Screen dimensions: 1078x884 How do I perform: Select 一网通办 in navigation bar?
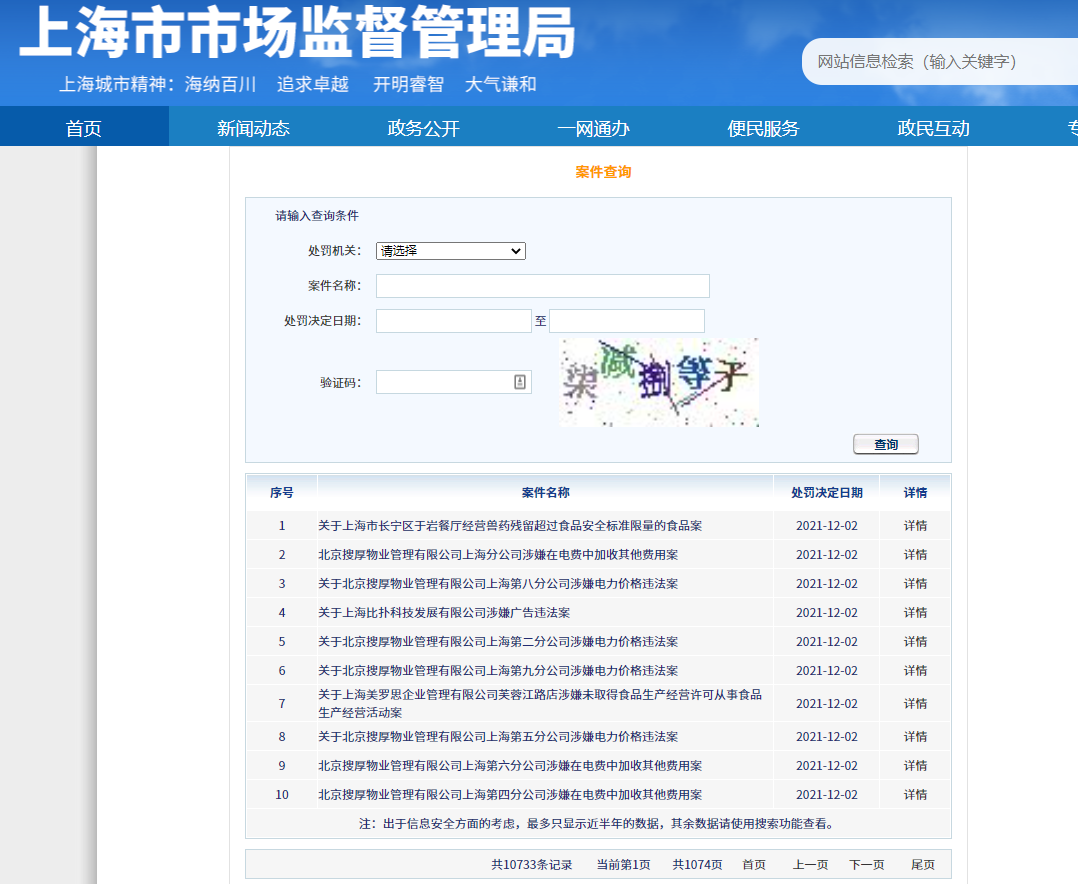point(593,128)
